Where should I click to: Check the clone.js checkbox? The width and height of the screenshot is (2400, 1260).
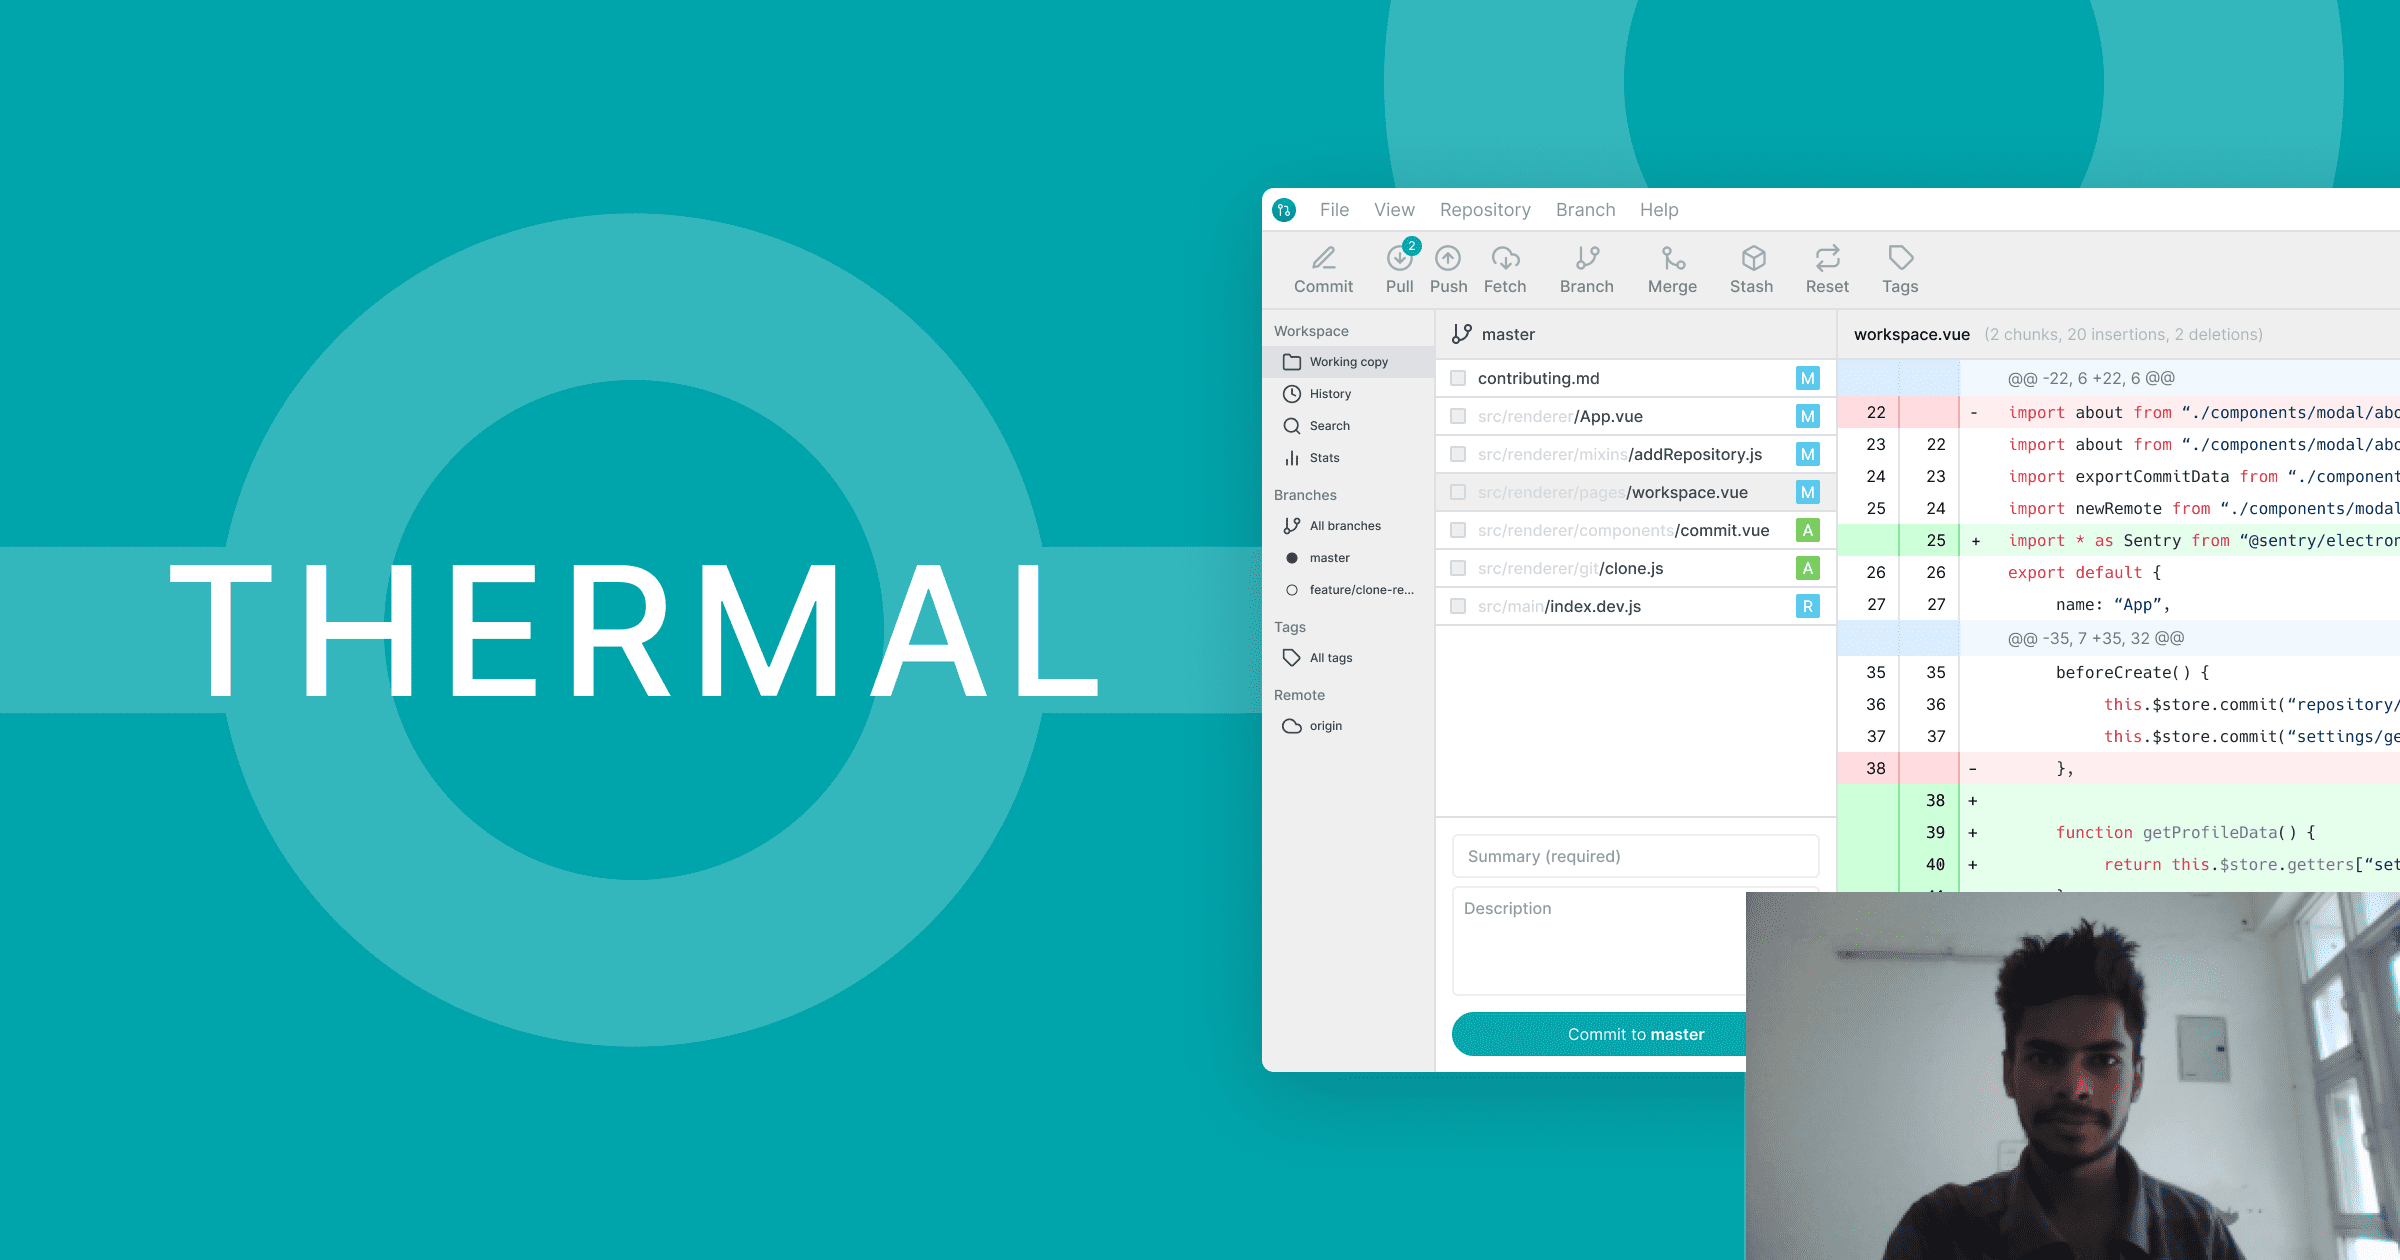pyautogui.click(x=1458, y=568)
